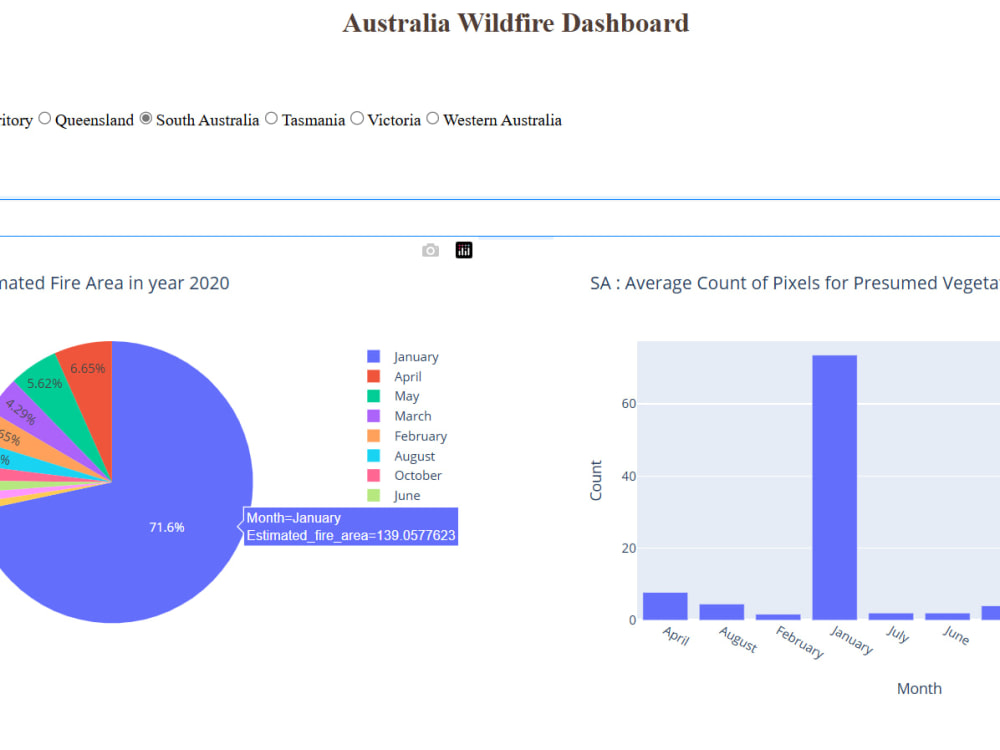This screenshot has height=750, width=1000.
Task: Click the 'June' x-axis tick label
Action: coord(956,635)
